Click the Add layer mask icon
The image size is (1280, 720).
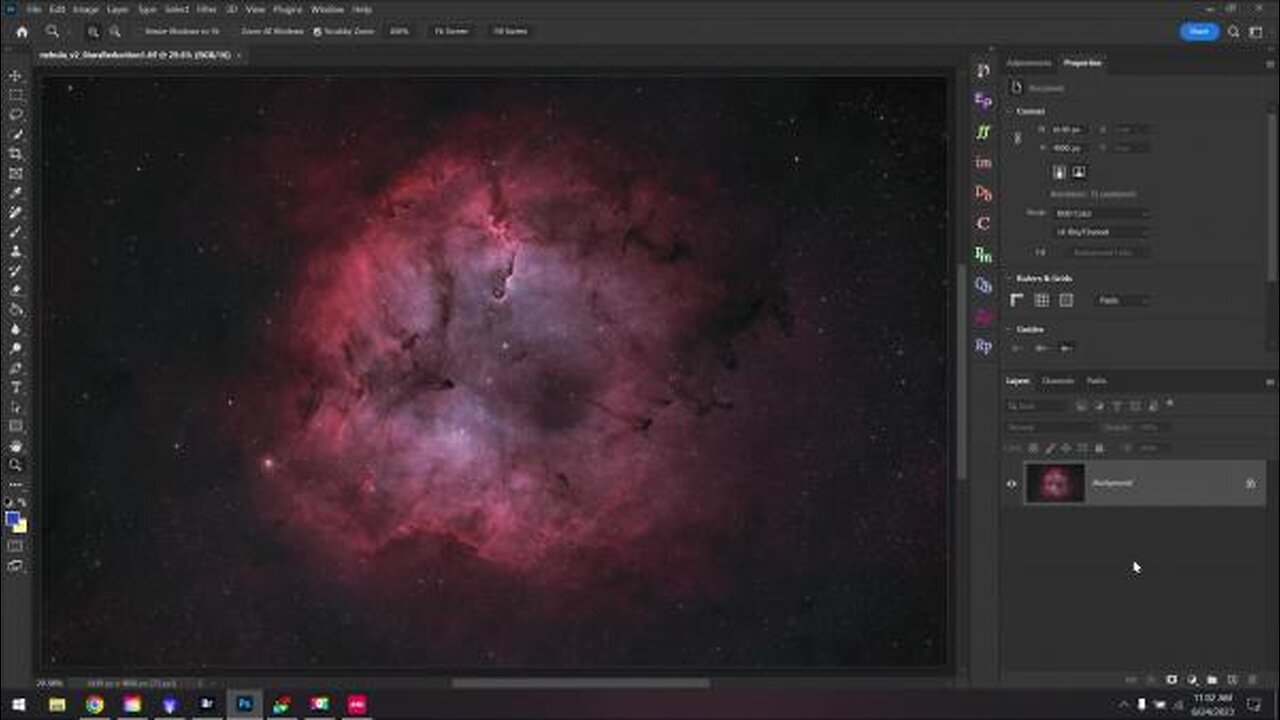tap(1171, 680)
